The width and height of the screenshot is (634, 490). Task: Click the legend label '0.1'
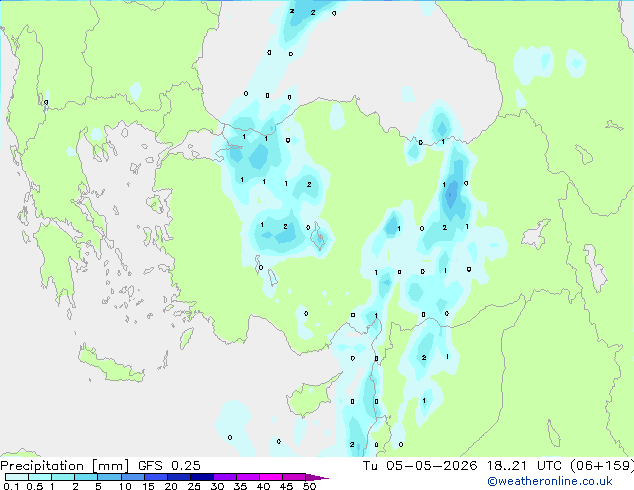[x=11, y=486]
